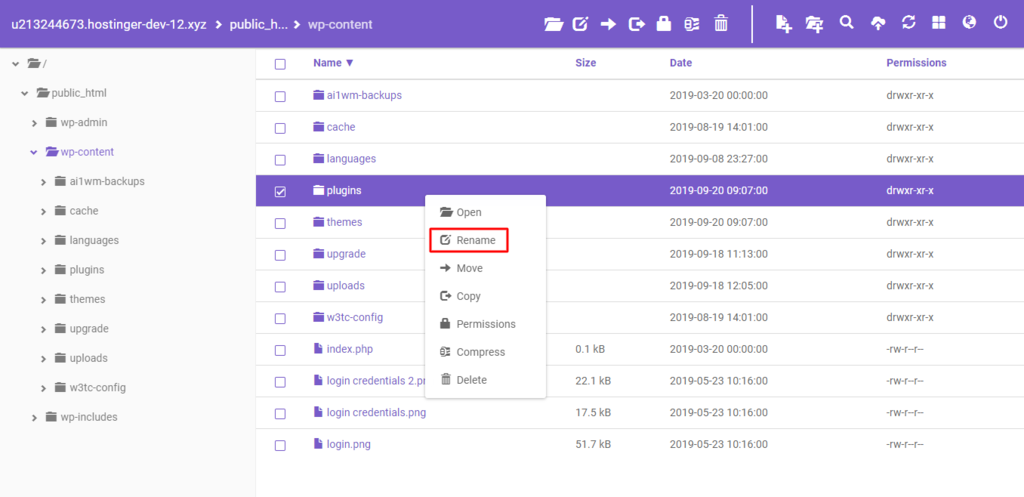The height and width of the screenshot is (497, 1024).
Task: Open the ai1wm-backups folder link in list
Action: [363, 95]
